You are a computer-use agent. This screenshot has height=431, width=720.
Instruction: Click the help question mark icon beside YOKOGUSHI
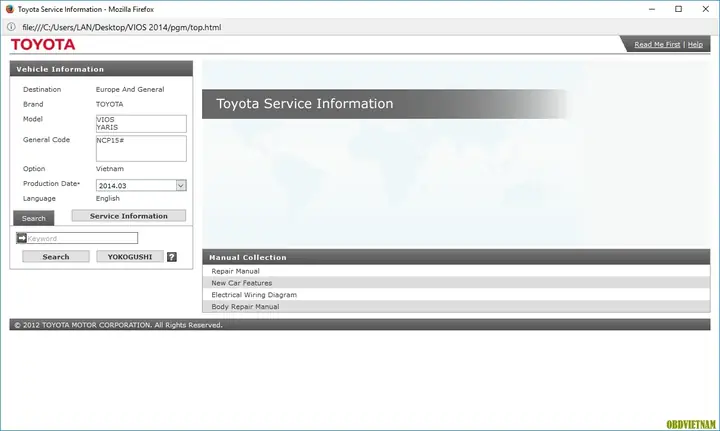click(x=172, y=257)
